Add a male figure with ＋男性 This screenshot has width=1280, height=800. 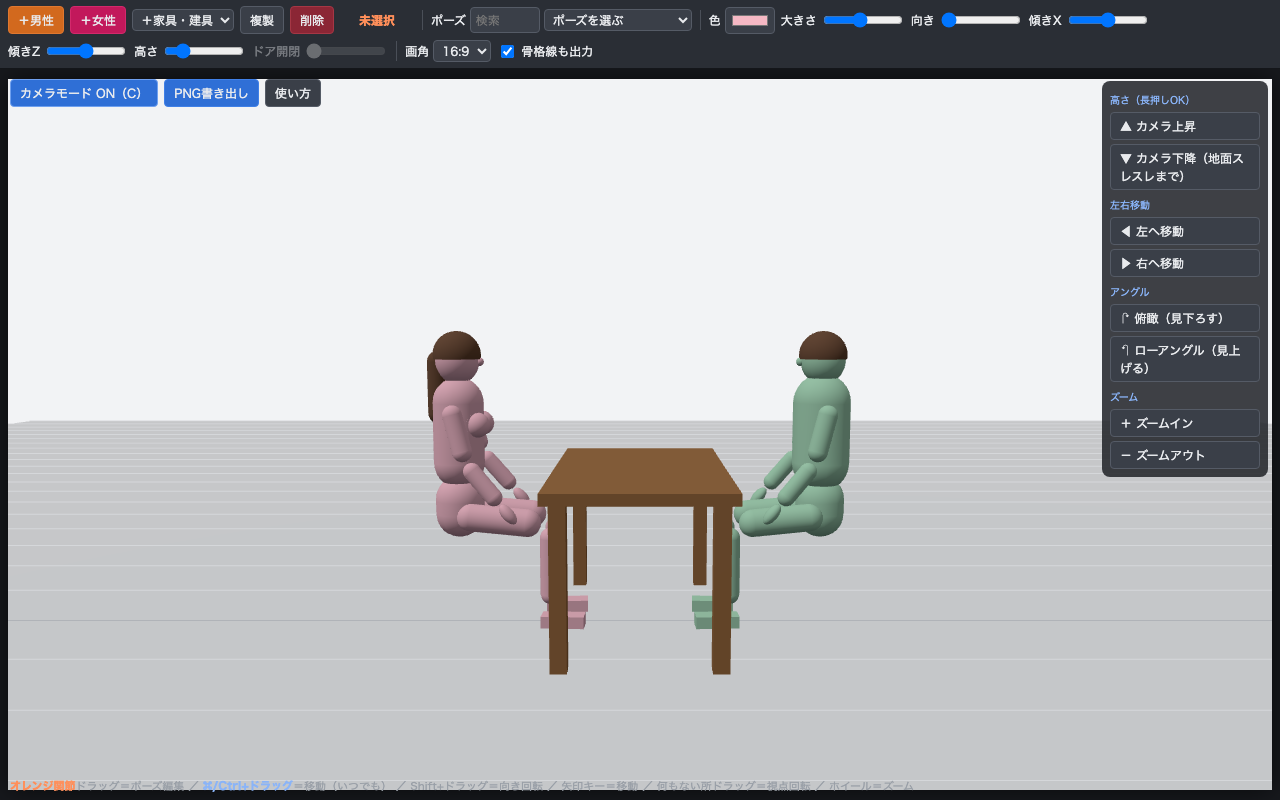point(36,20)
